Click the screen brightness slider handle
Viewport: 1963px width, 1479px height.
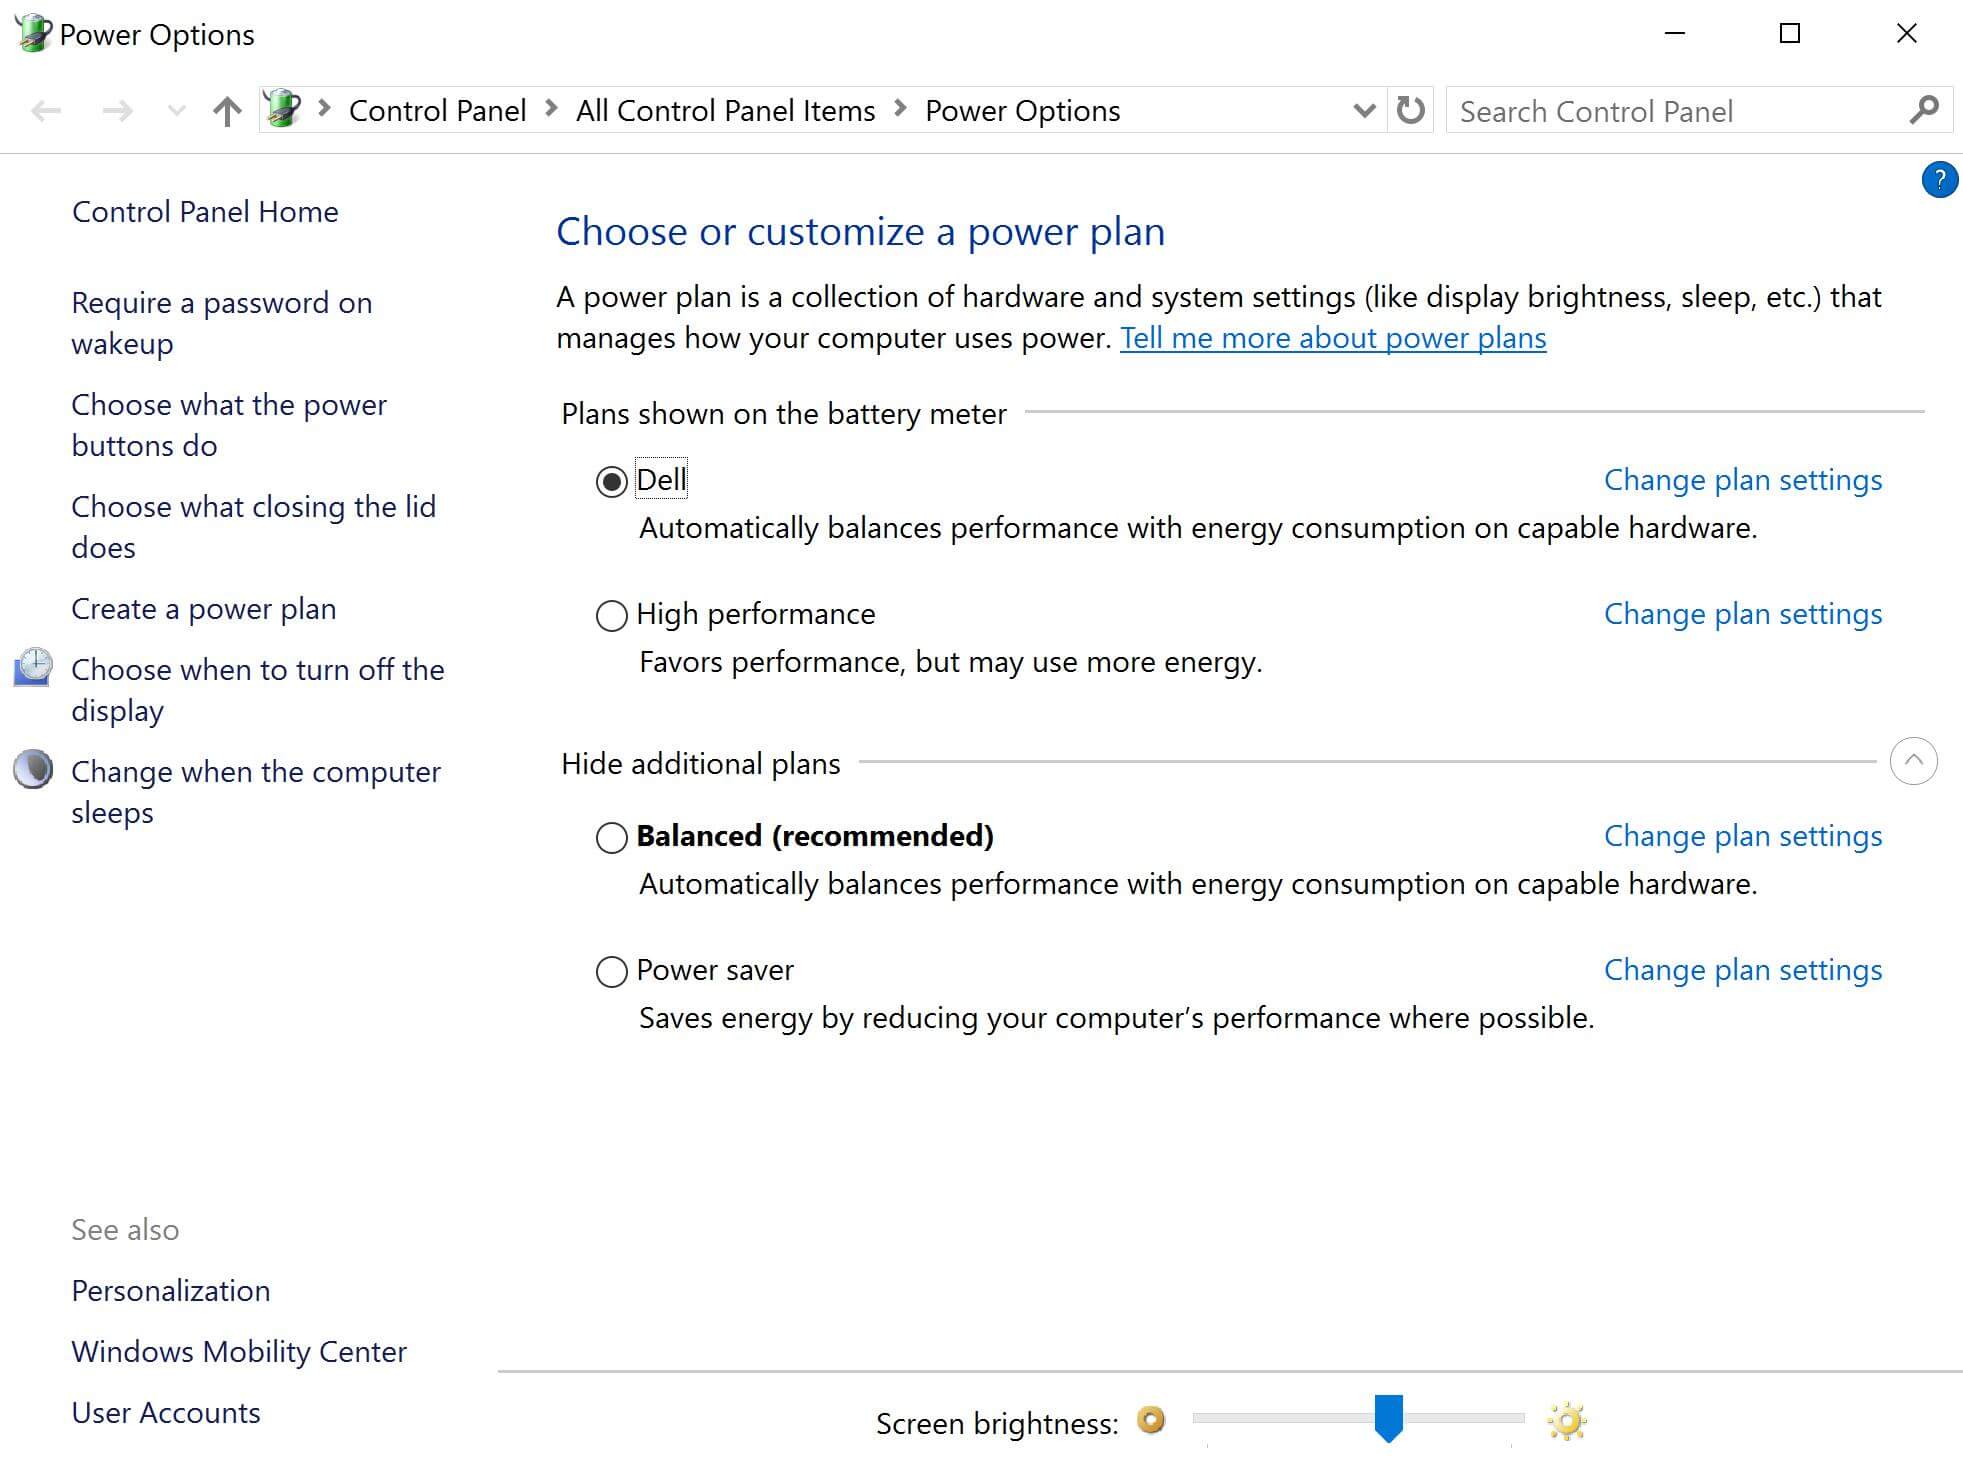coord(1388,1417)
